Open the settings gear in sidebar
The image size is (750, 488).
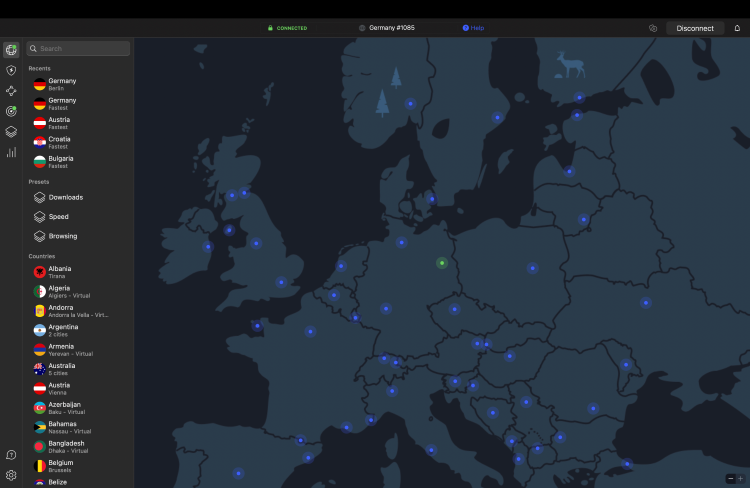click(11, 475)
